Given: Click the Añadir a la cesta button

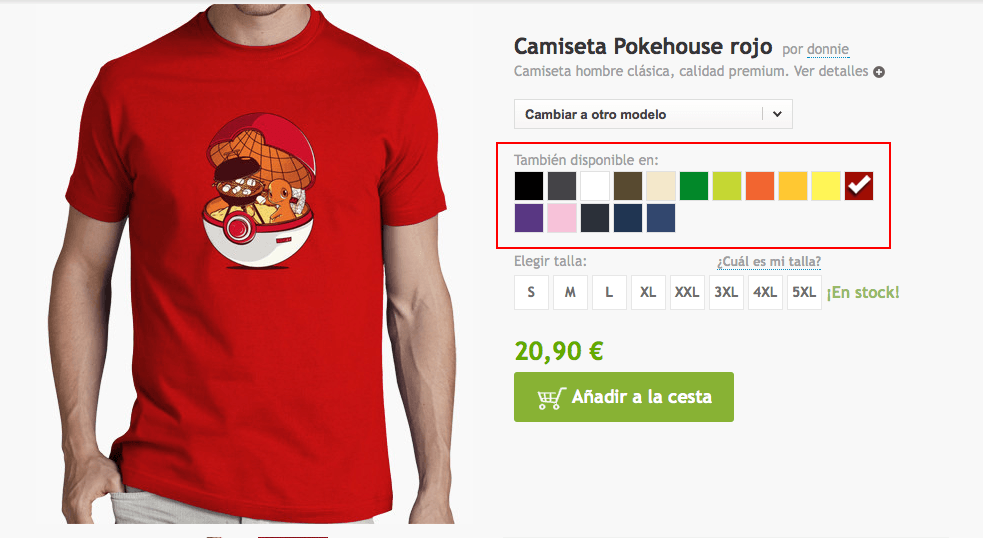Looking at the screenshot, I should (x=624, y=397).
